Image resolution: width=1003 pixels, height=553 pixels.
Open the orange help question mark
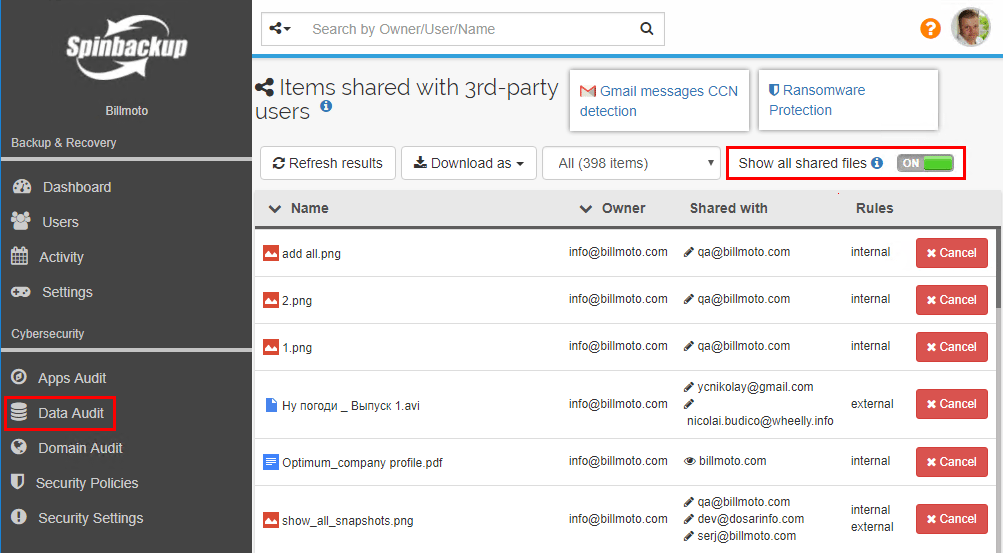point(930,28)
